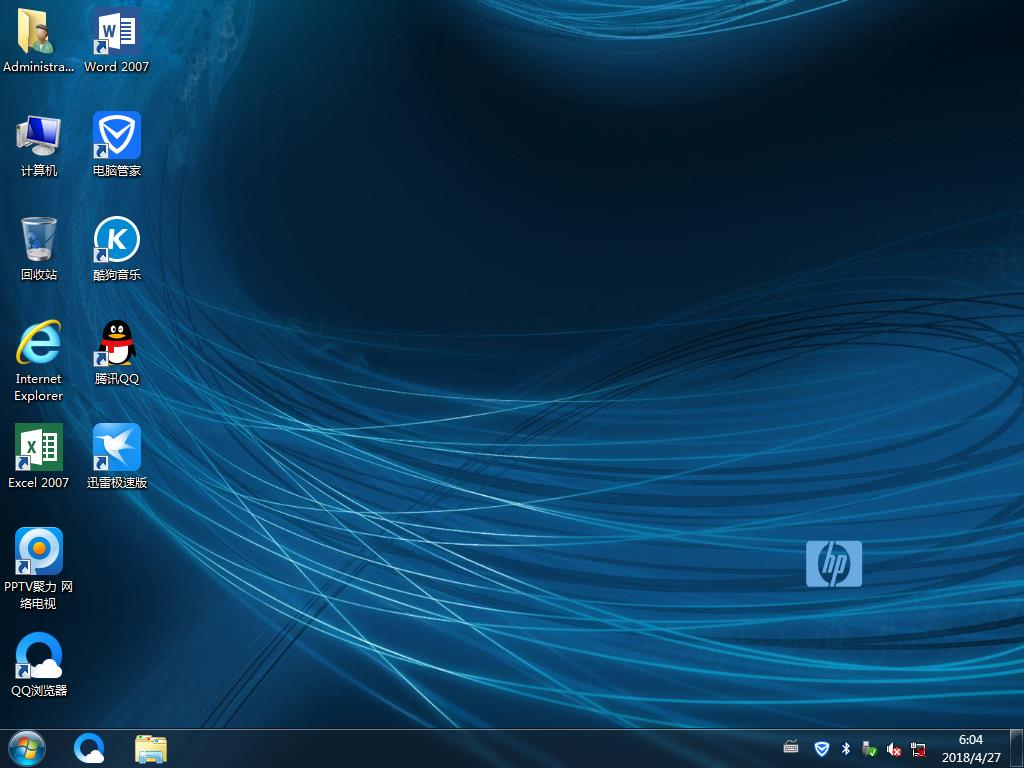Click the 回收站 recycle bin icon
The height and width of the screenshot is (768, 1024).
39,240
